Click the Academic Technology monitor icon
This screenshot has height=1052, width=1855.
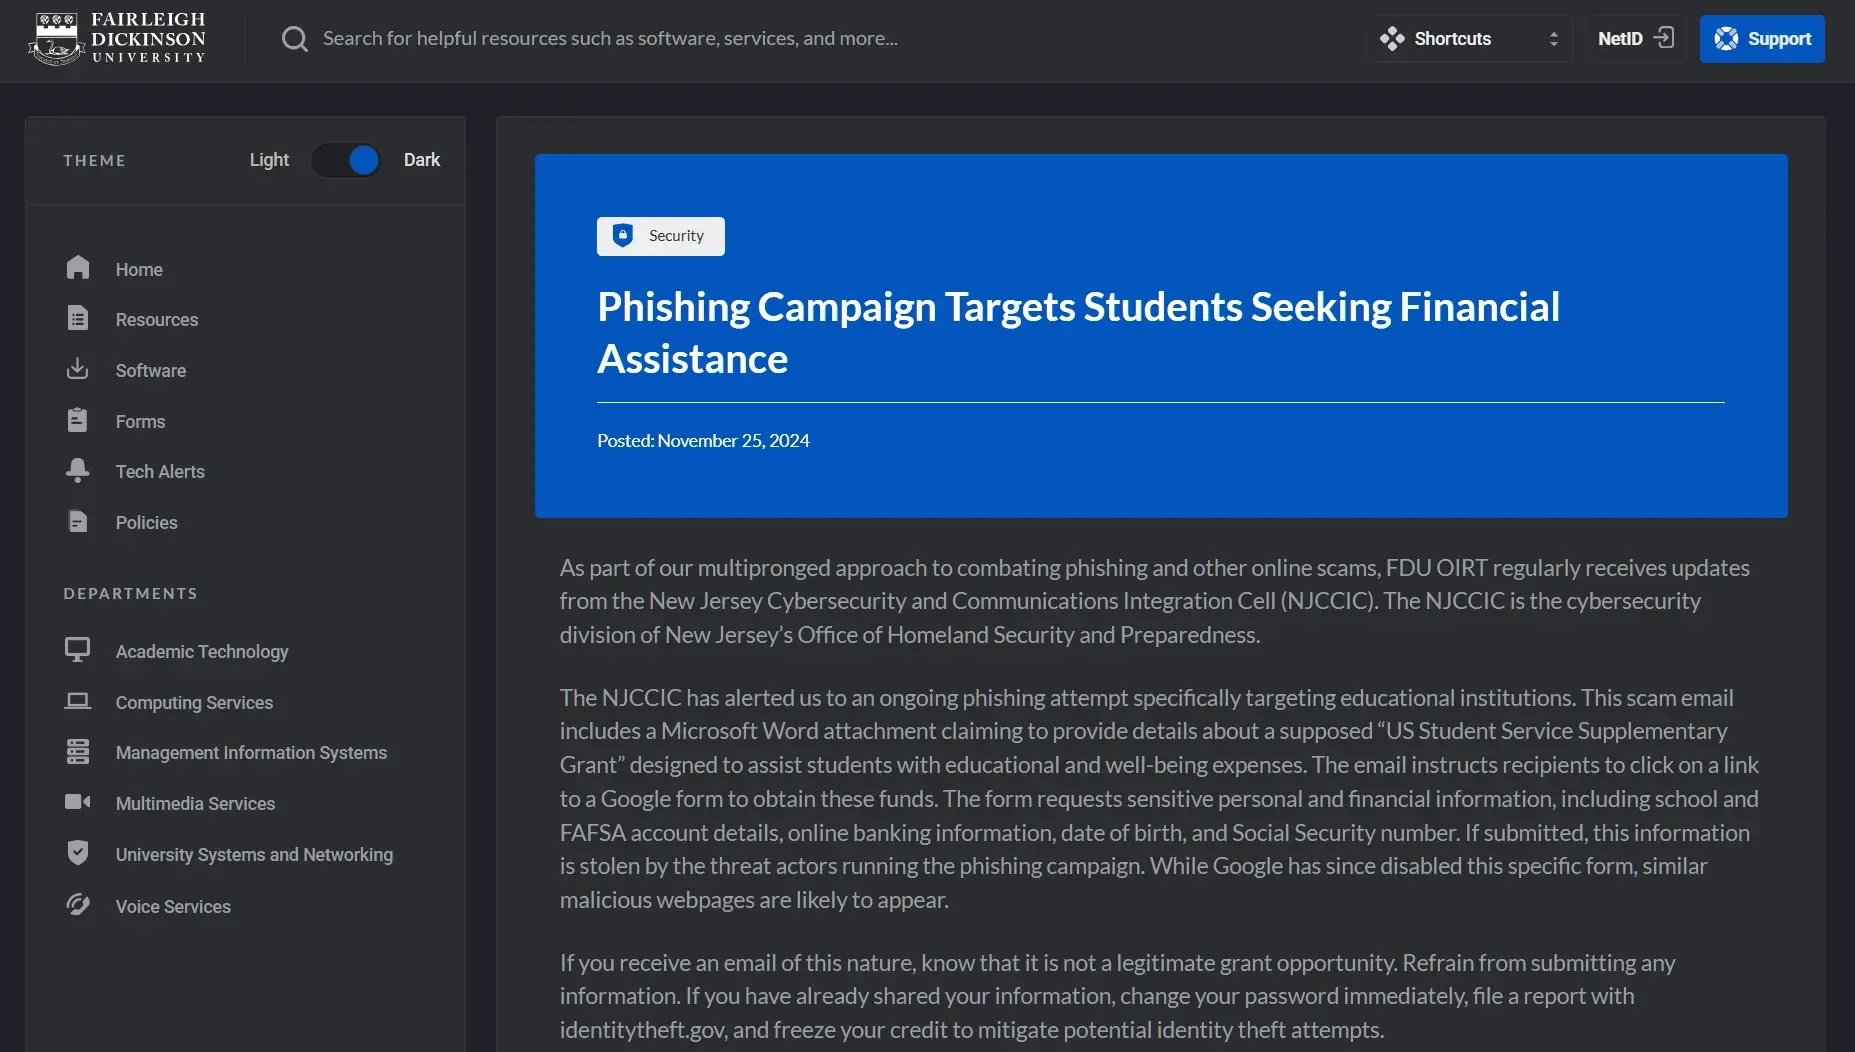[78, 650]
